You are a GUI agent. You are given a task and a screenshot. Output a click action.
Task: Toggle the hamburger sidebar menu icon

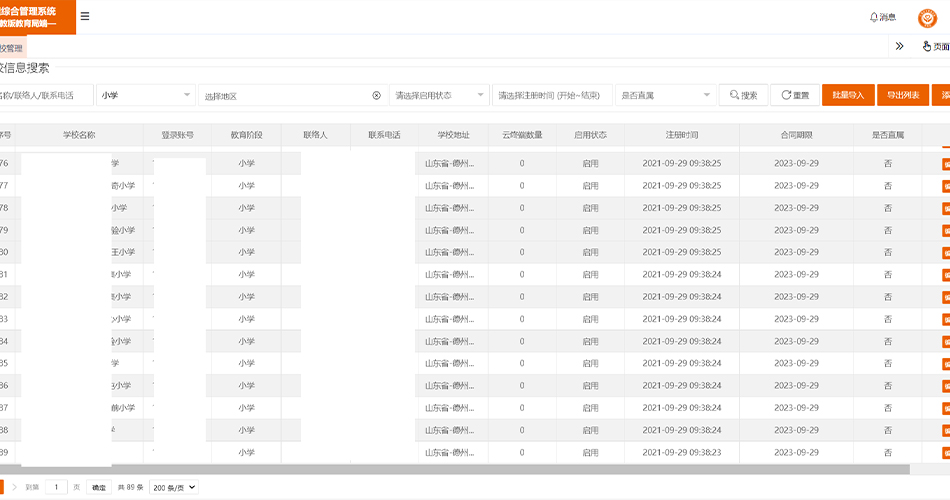[85, 16]
